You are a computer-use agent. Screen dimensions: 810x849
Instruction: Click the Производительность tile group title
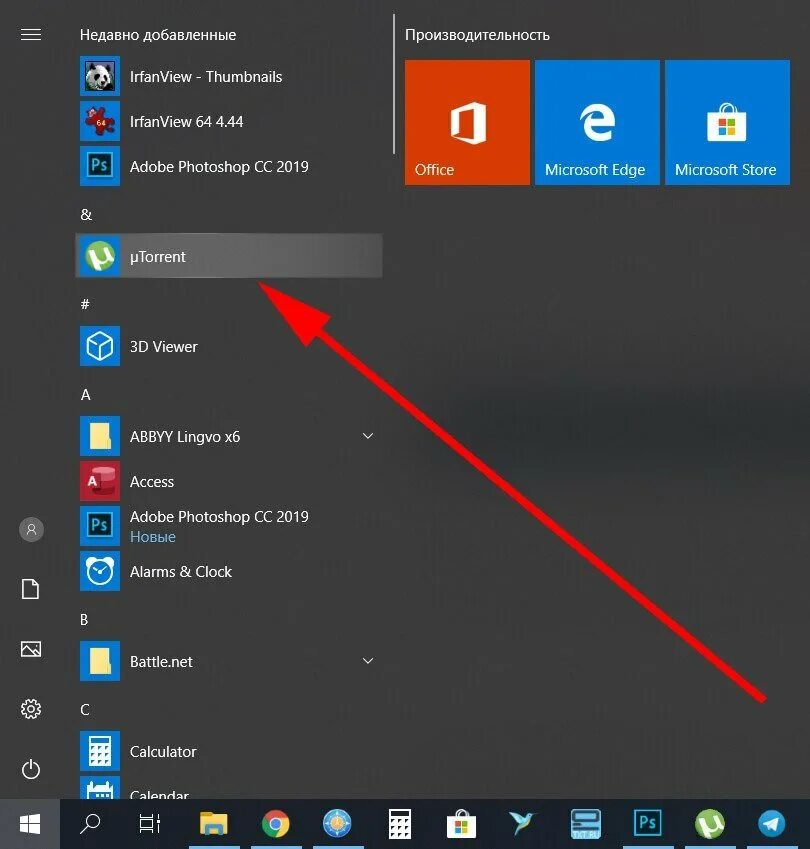(x=478, y=35)
